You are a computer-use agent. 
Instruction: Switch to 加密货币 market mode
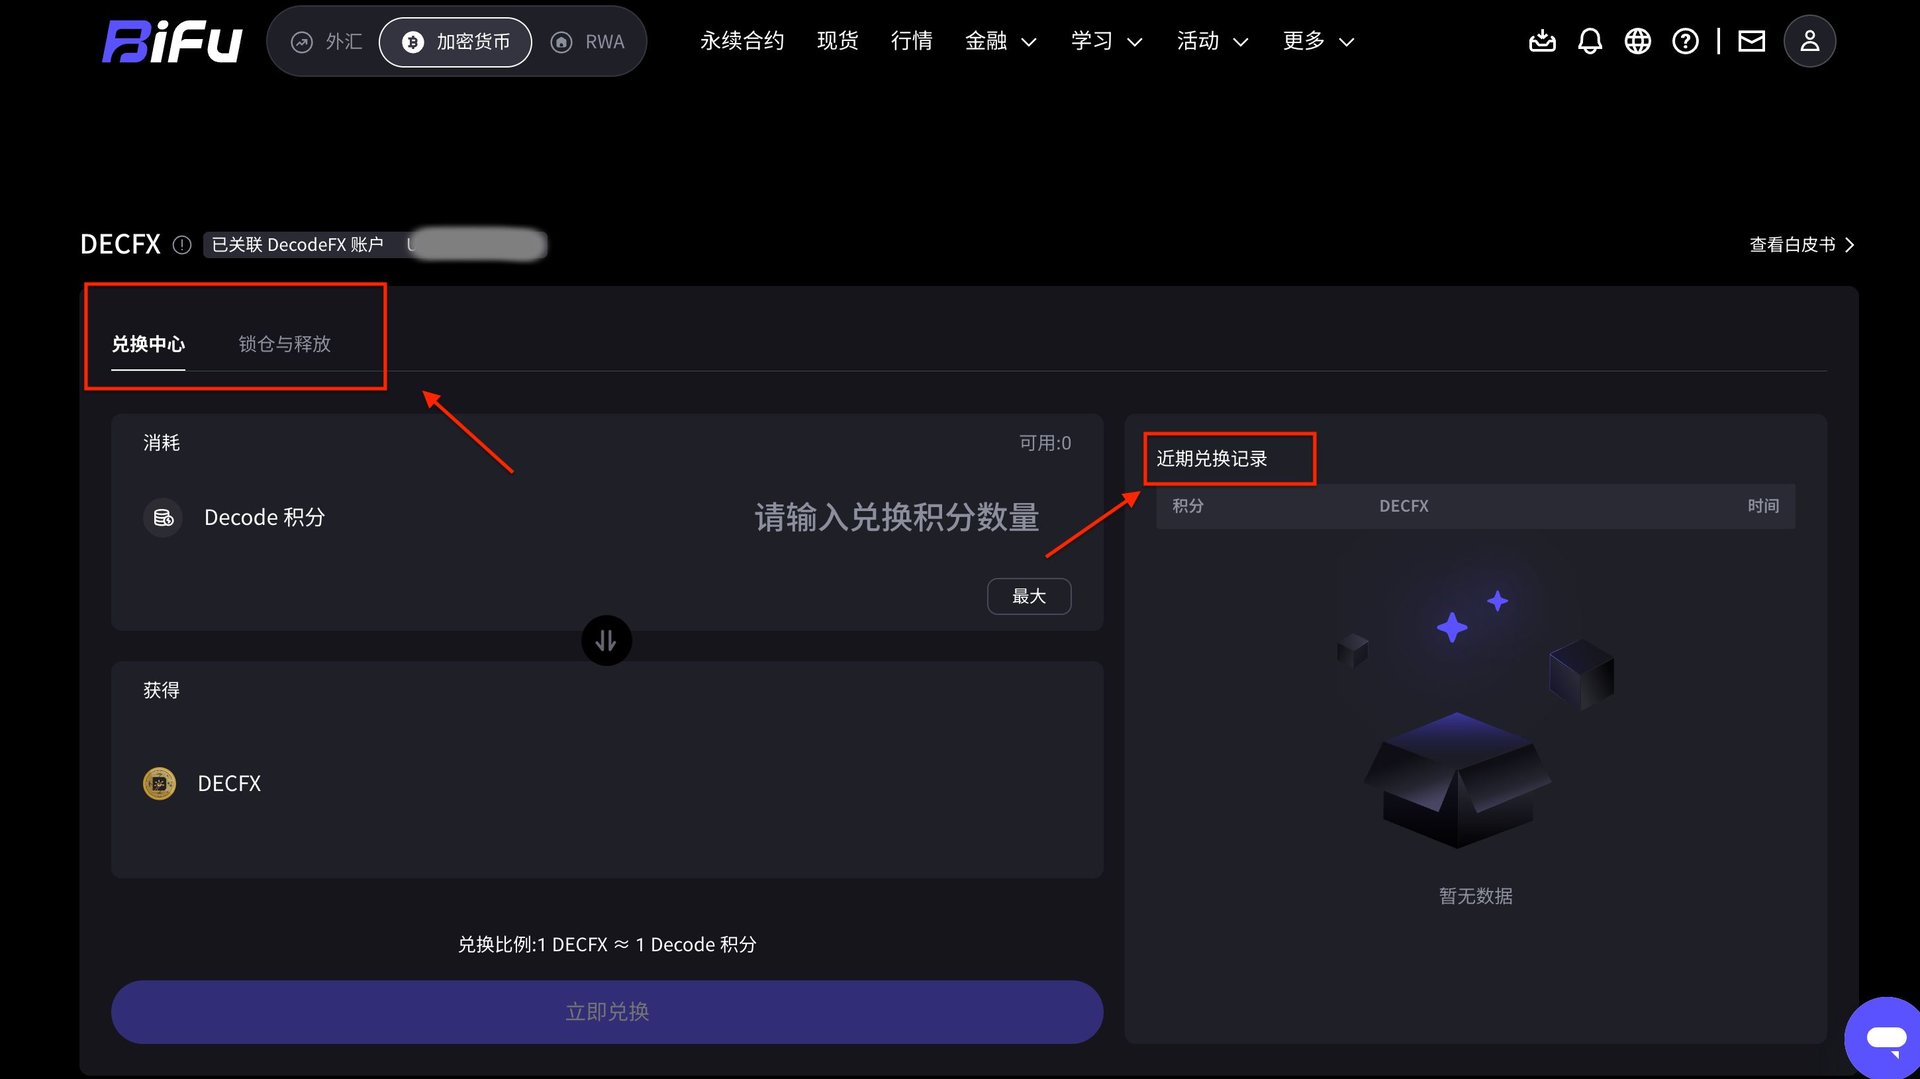pyautogui.click(x=456, y=42)
